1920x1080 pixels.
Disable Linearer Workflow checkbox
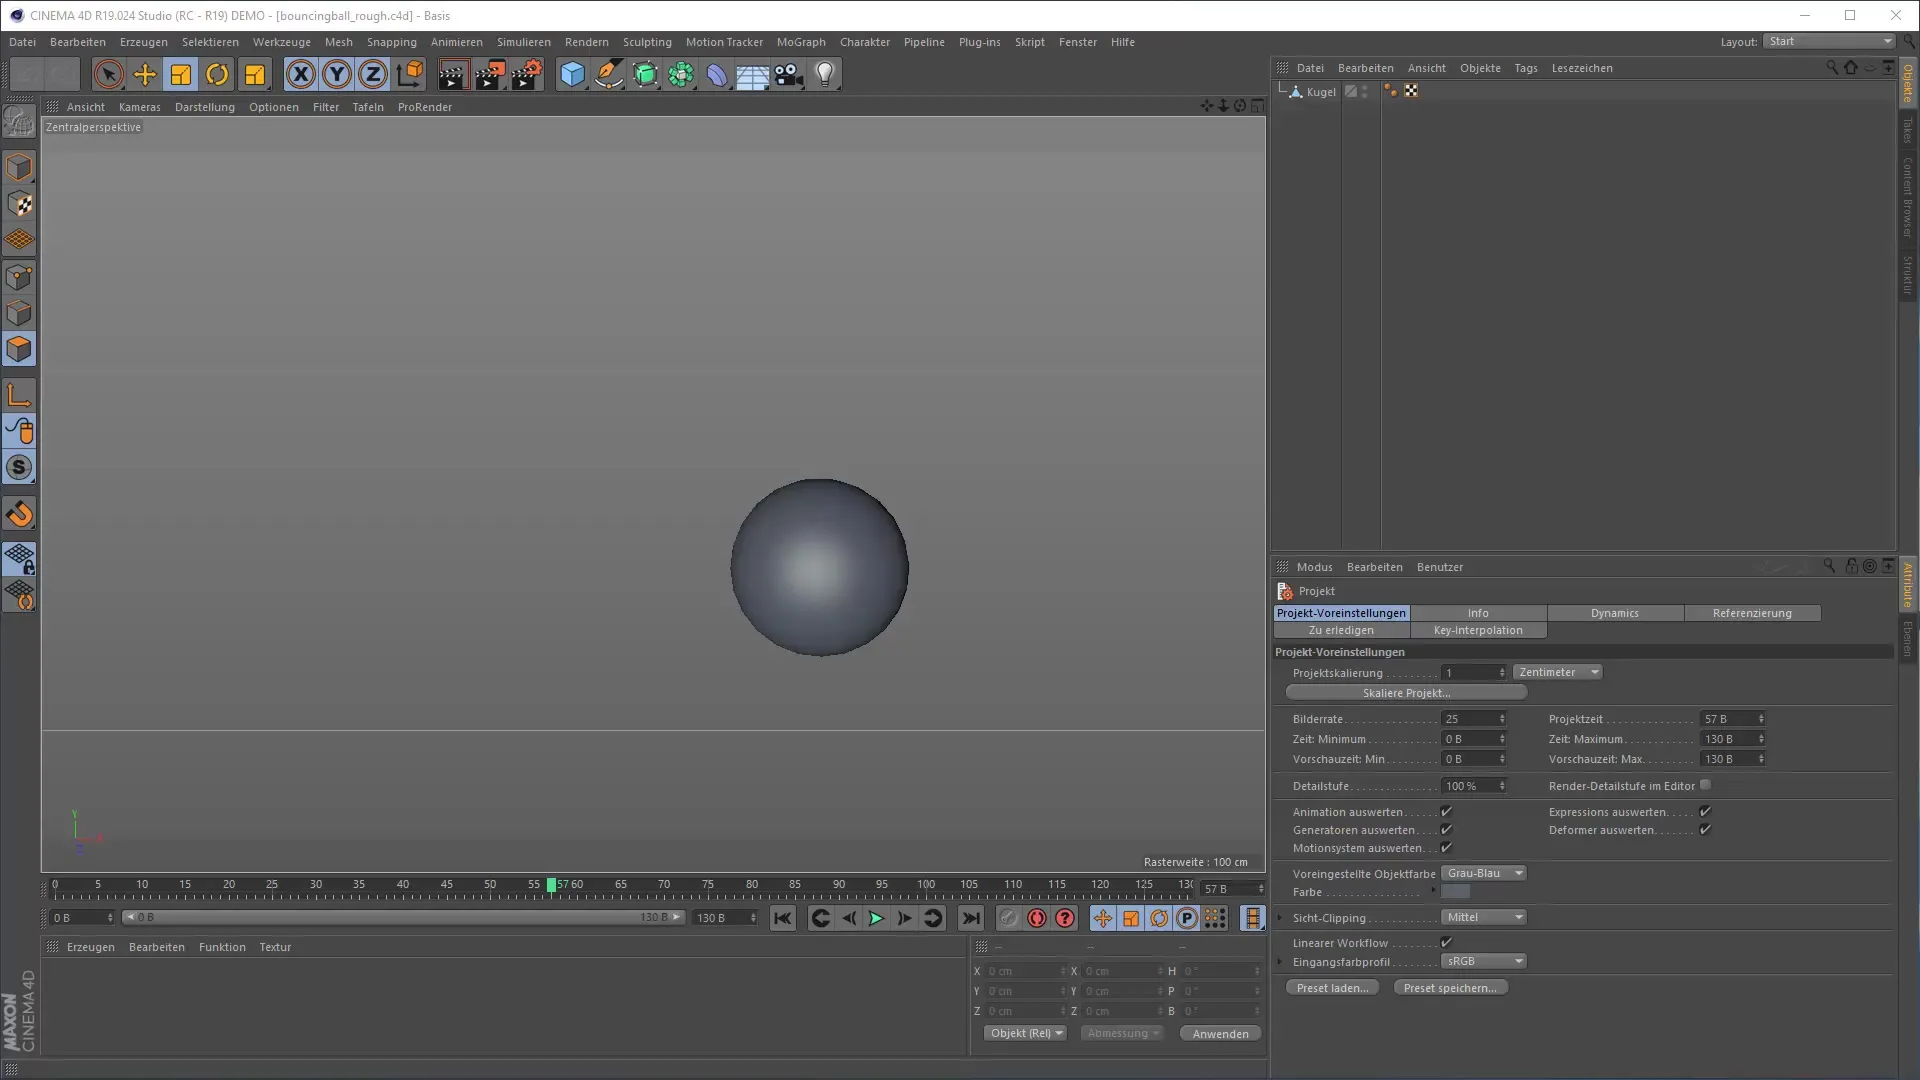pyautogui.click(x=1446, y=942)
